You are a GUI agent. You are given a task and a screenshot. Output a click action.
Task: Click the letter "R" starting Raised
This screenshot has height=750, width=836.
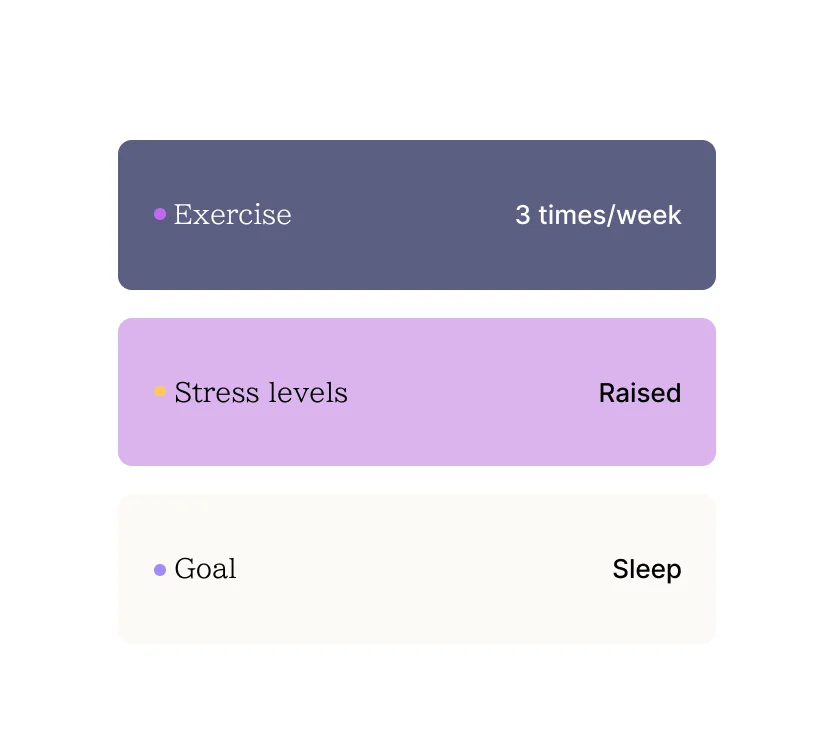tap(607, 393)
